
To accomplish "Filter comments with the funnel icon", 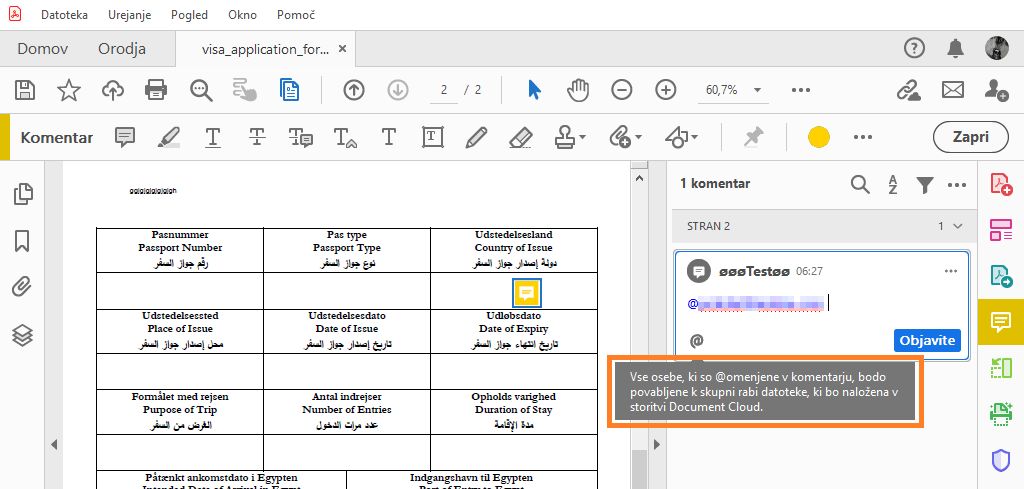I will [924, 185].
